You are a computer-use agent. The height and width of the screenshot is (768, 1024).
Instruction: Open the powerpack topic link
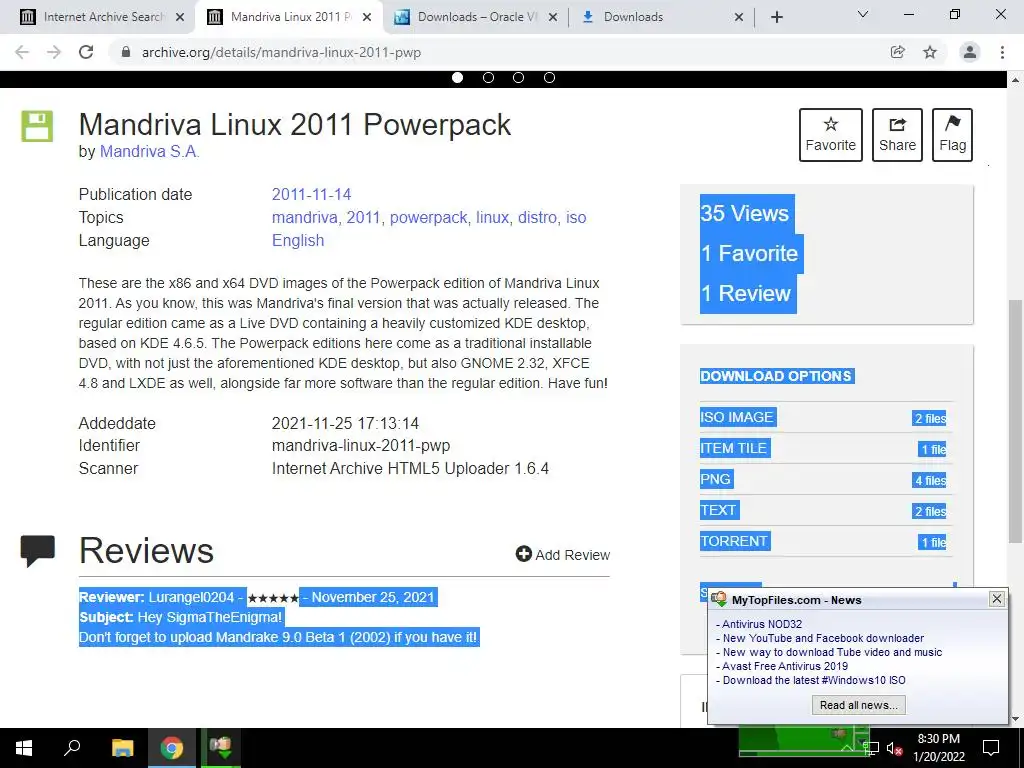[428, 217]
